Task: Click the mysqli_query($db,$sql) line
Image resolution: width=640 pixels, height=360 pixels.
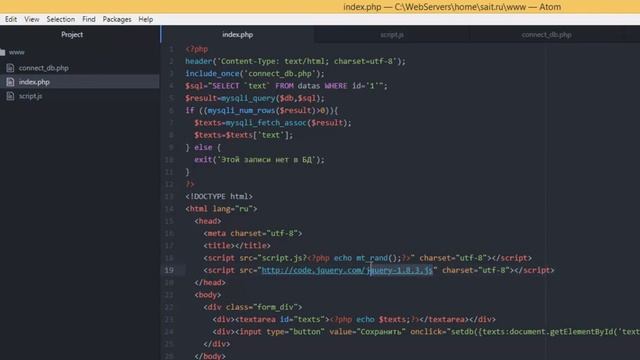Action: tap(255, 98)
